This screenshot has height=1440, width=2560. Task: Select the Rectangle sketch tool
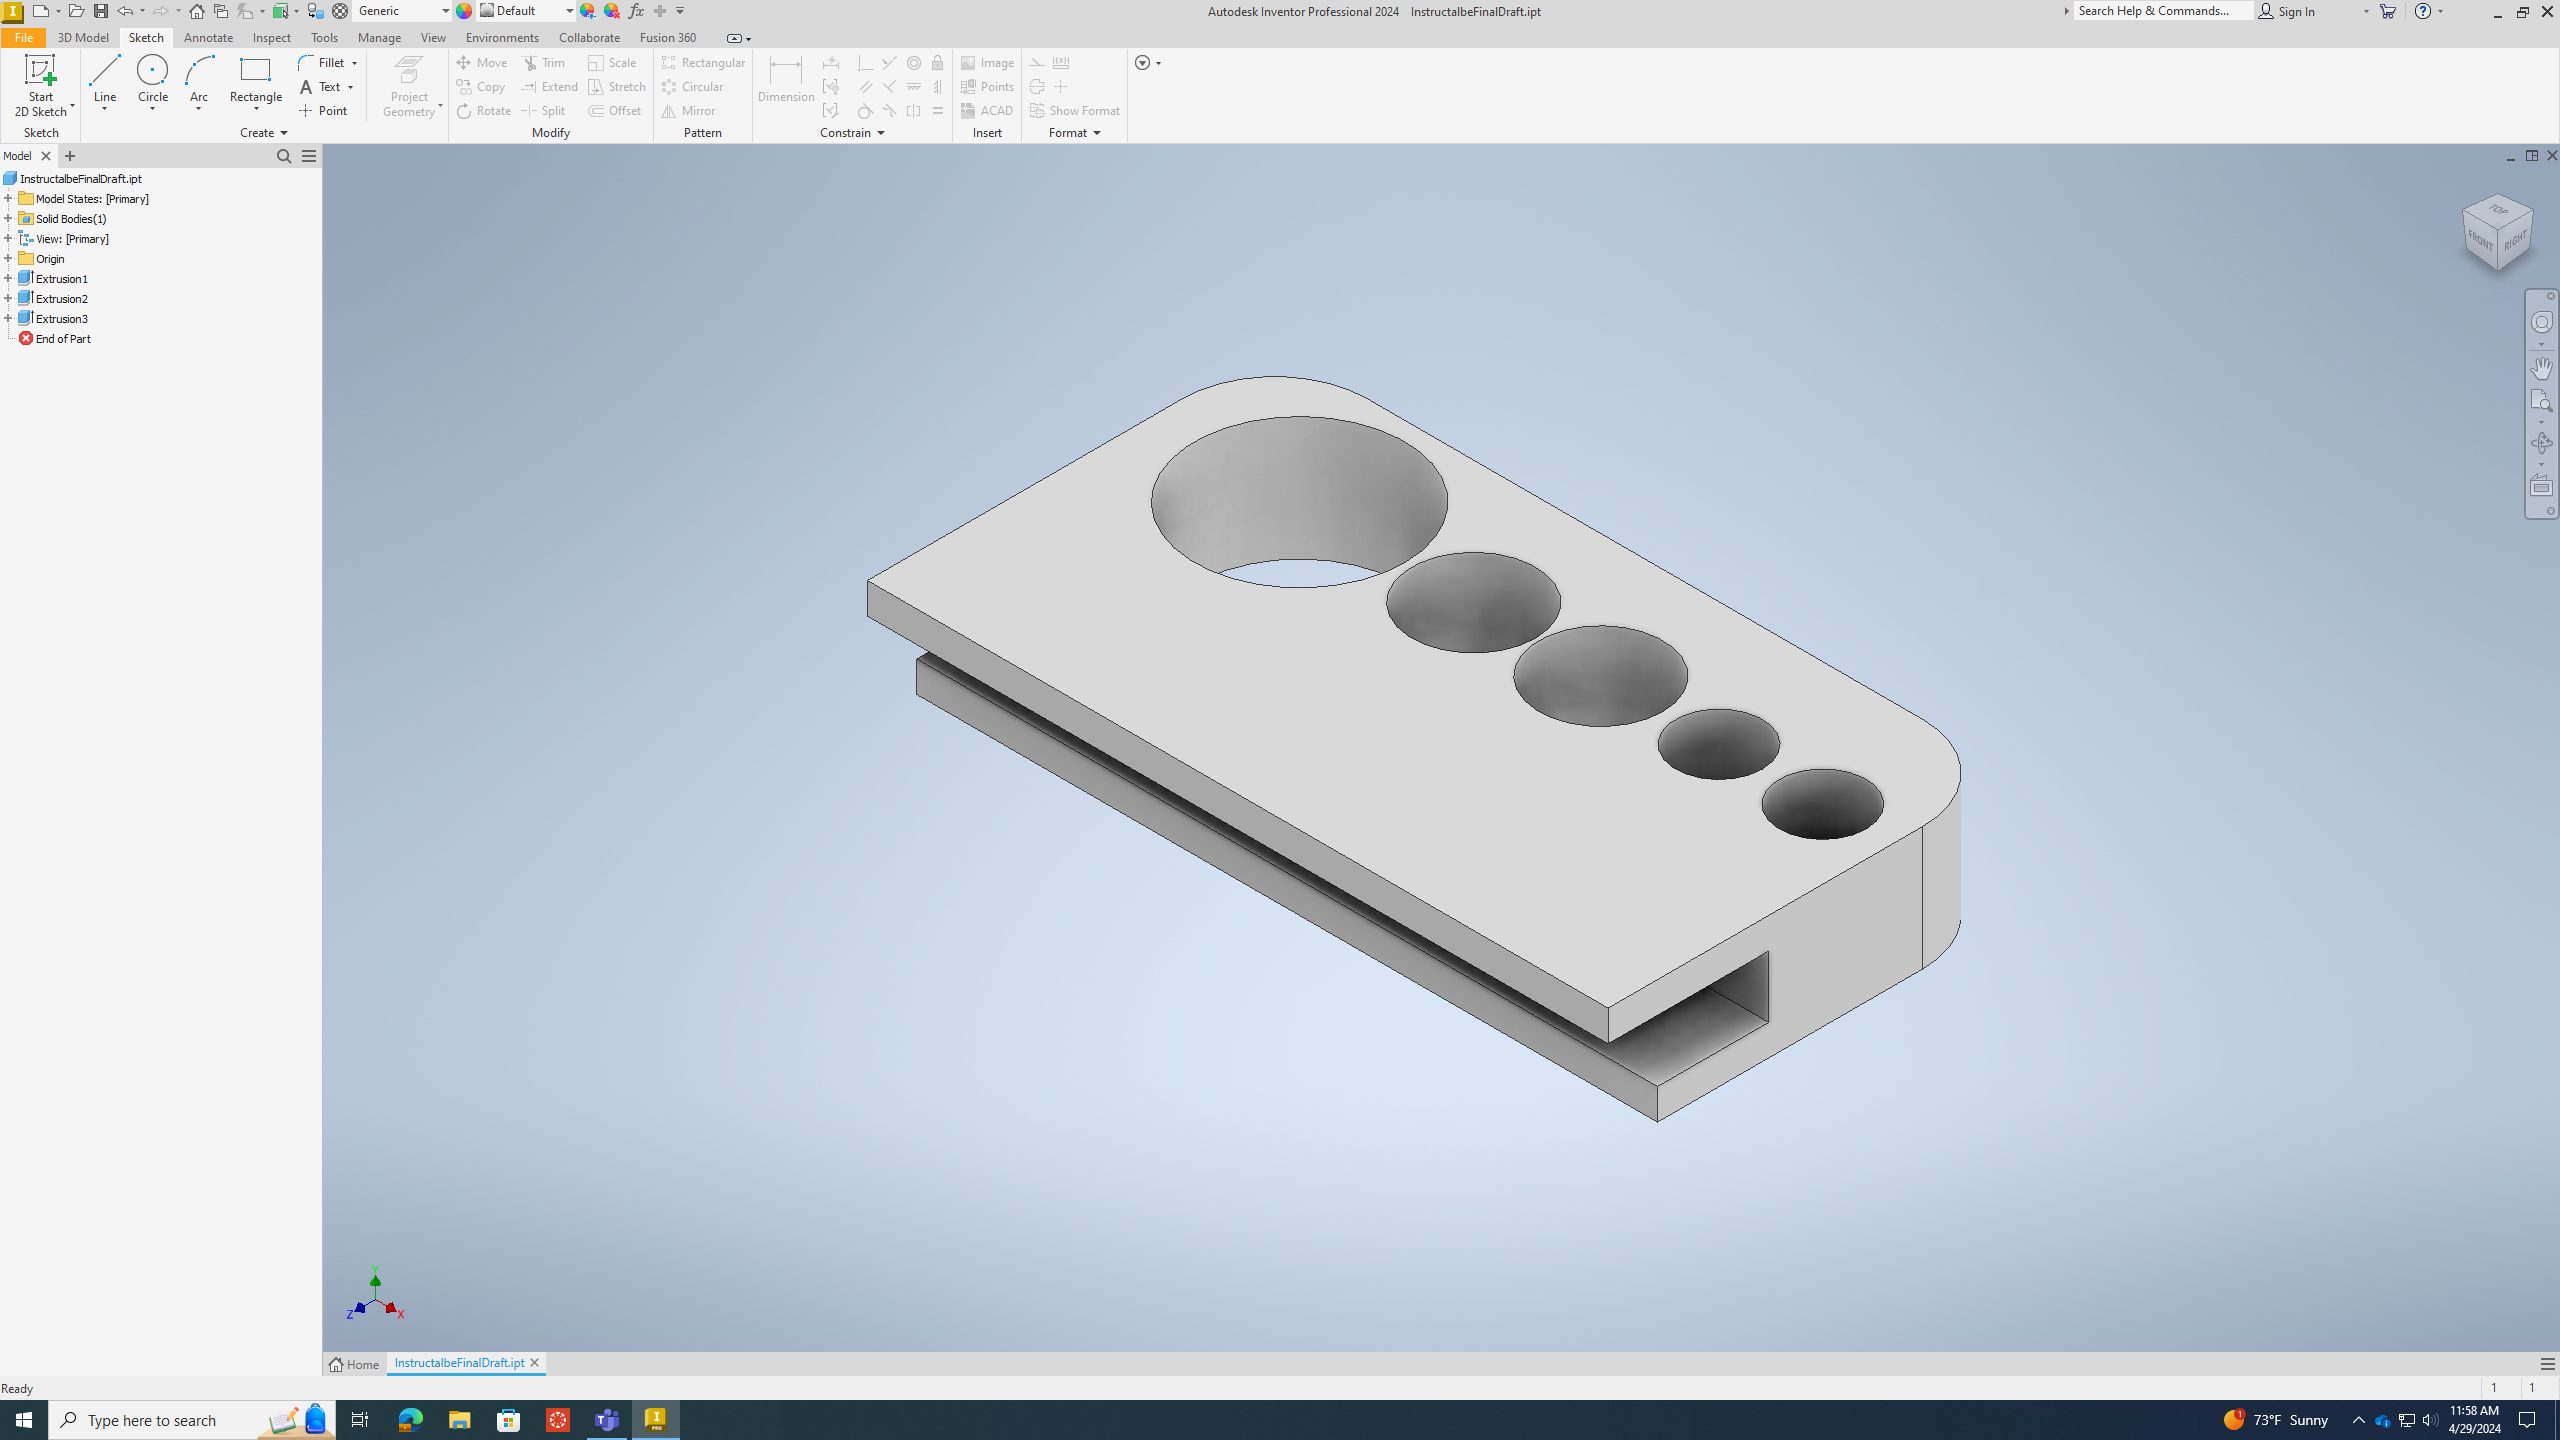[x=256, y=82]
